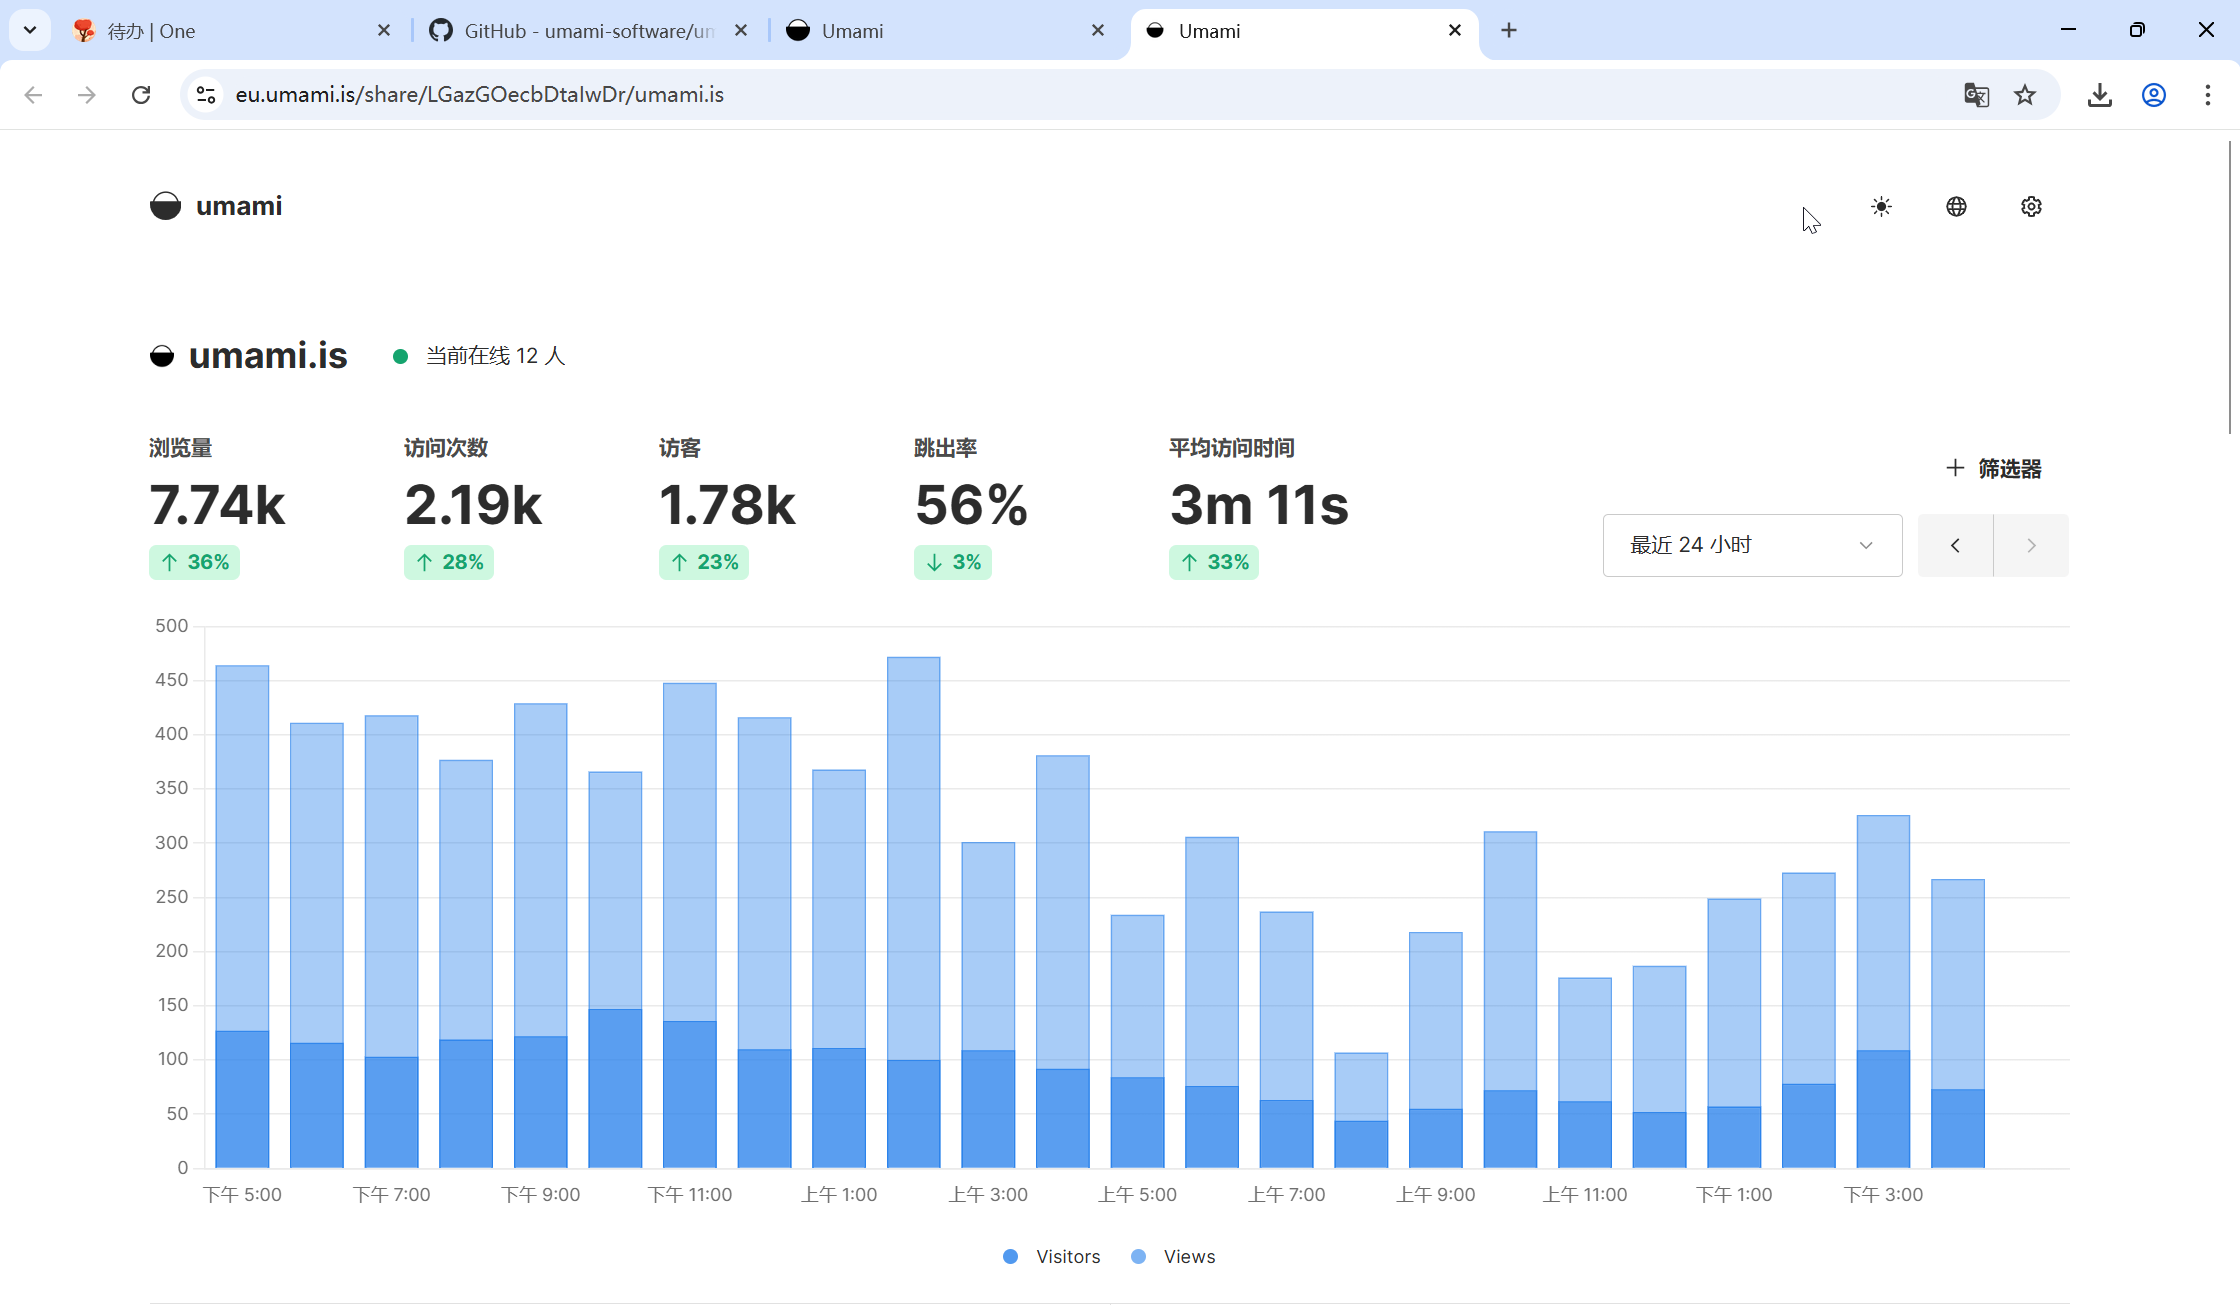Switch to the GitHub umami-software tab

pos(590,30)
